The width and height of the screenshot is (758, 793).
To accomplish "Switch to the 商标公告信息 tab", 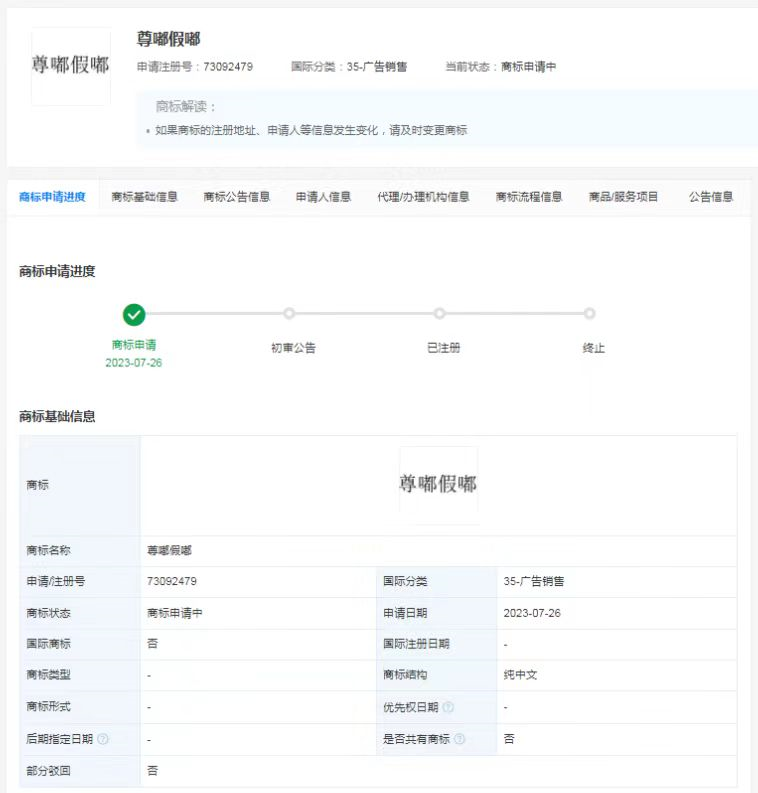I will (237, 197).
